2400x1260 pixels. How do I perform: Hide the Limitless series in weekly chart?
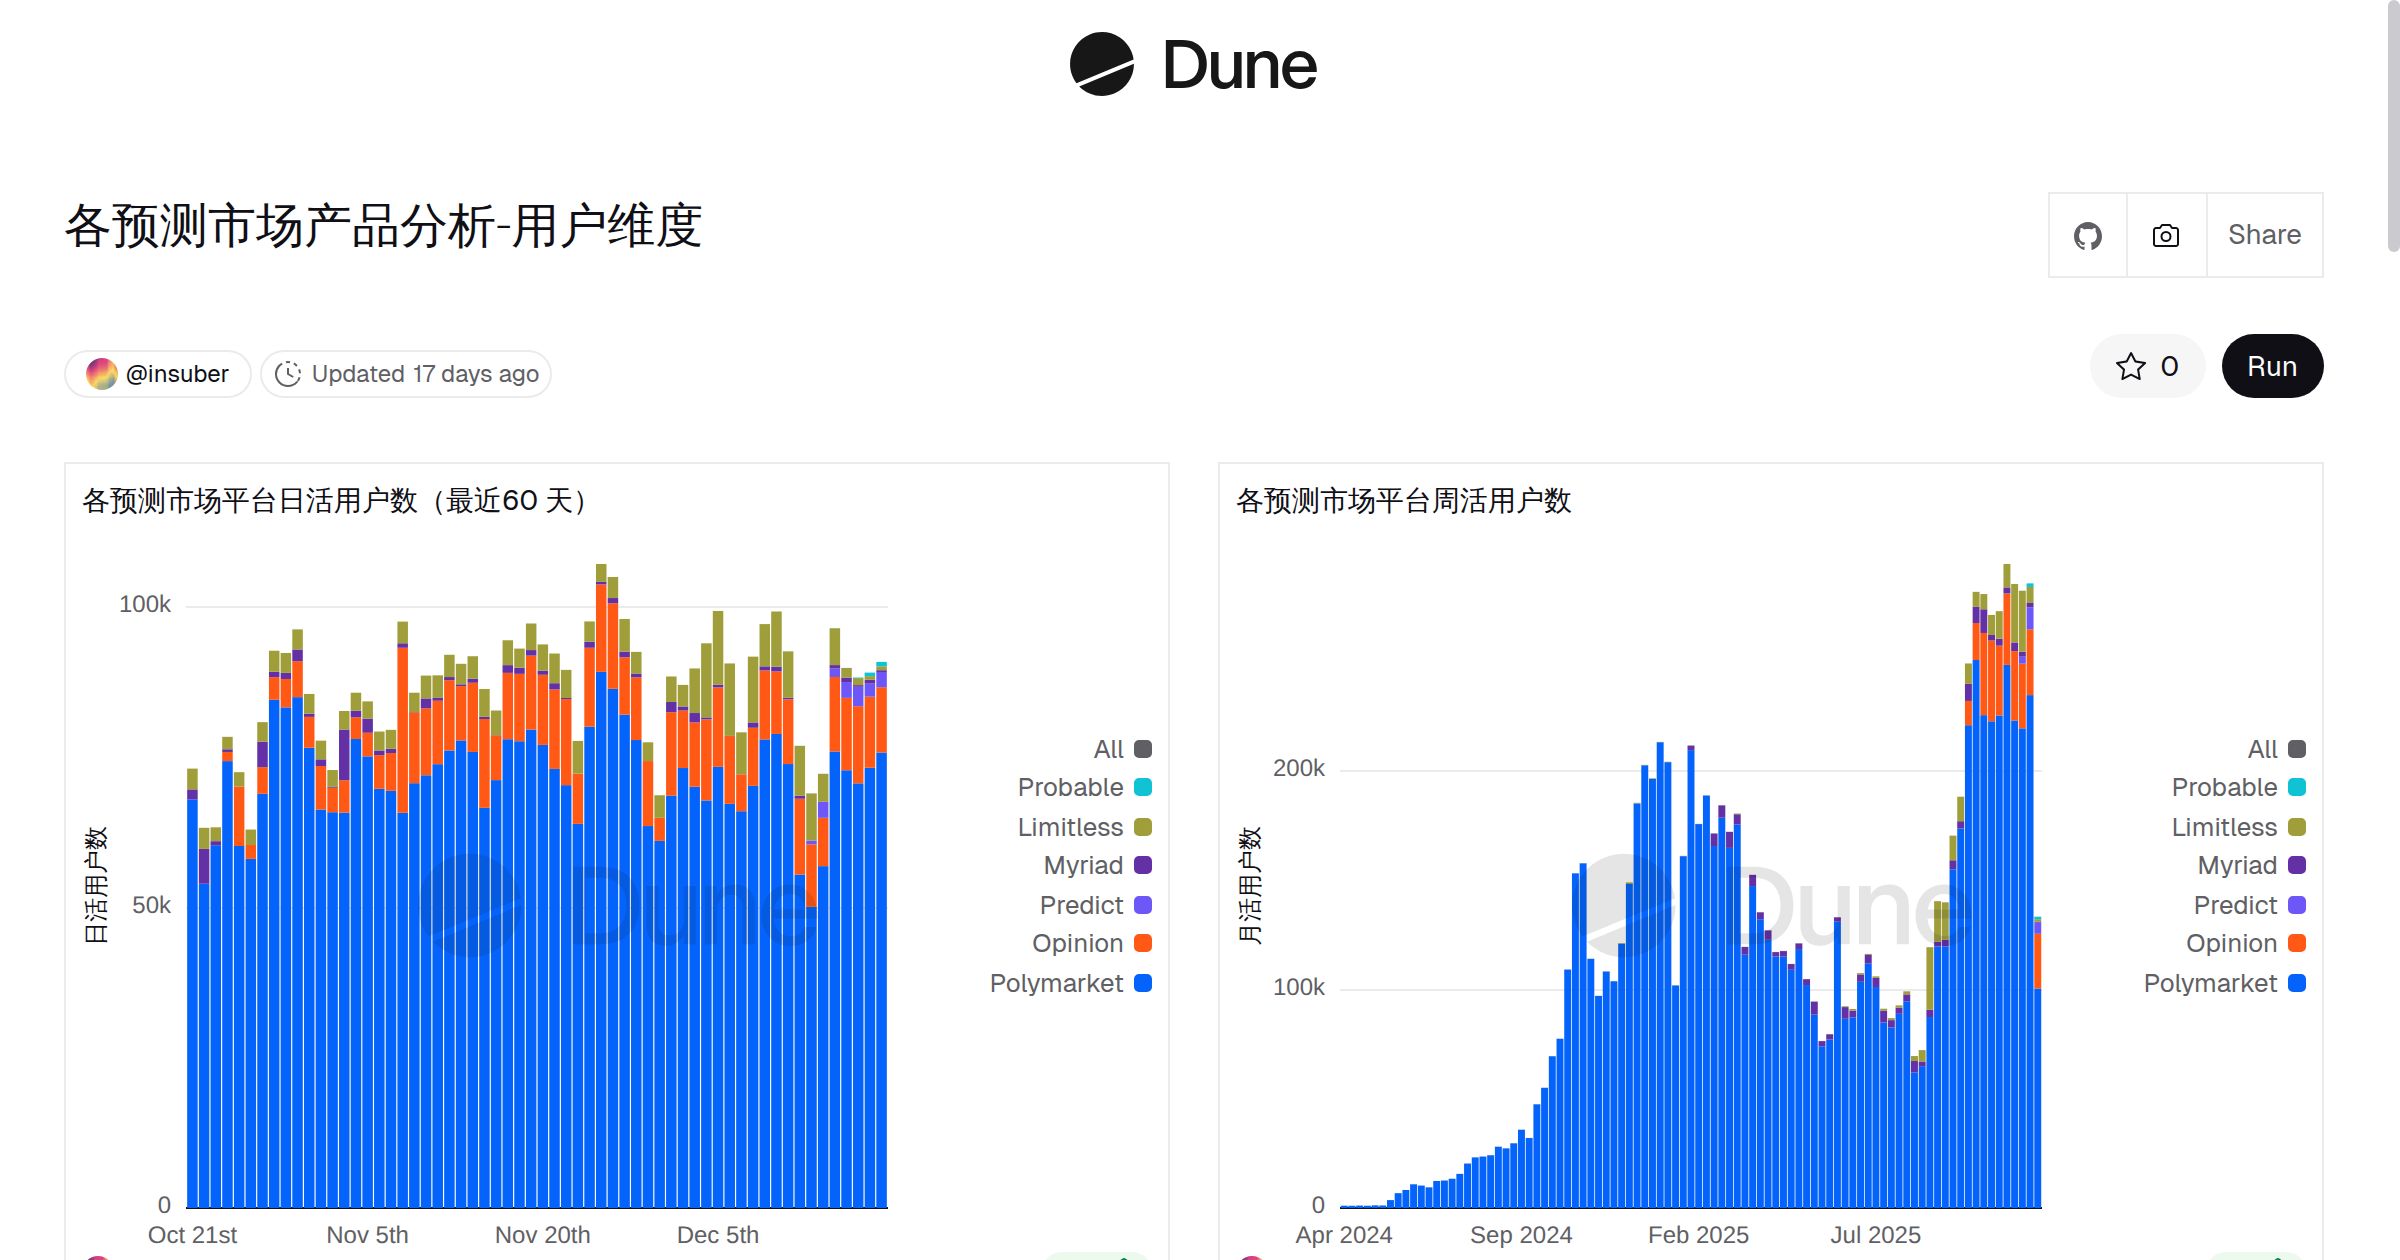pyautogui.click(x=2296, y=827)
